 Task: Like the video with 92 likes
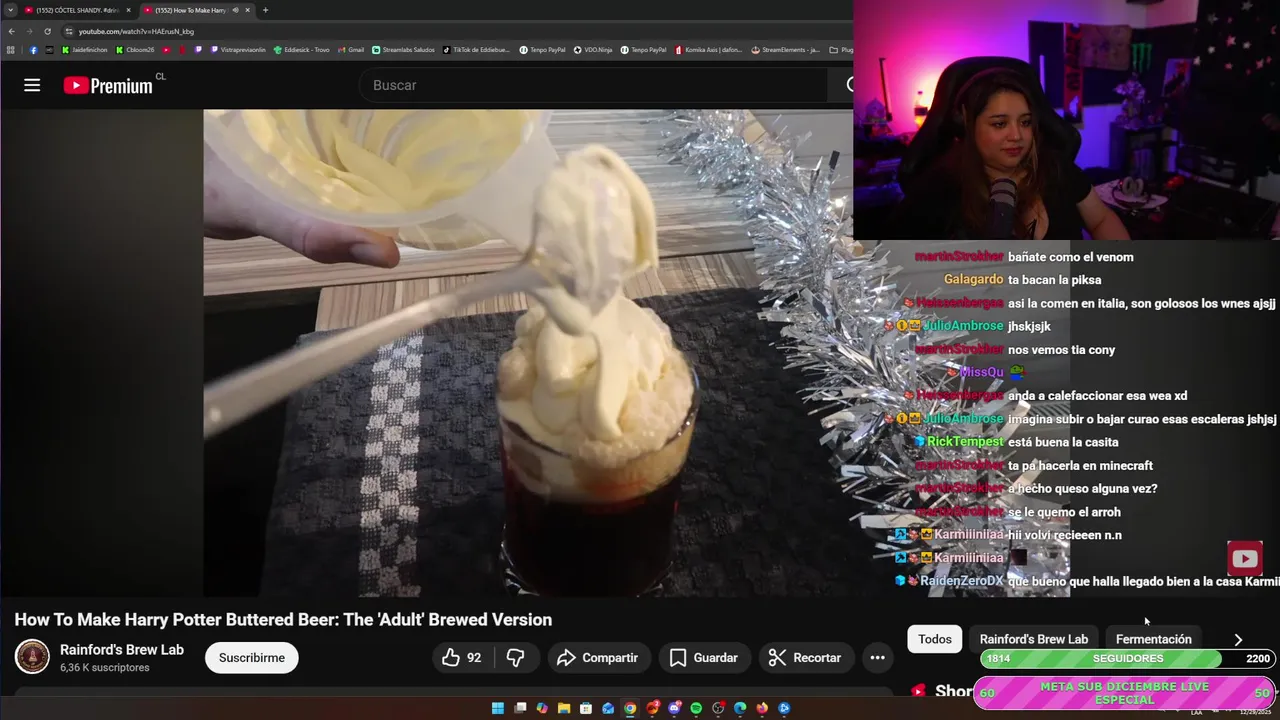462,657
